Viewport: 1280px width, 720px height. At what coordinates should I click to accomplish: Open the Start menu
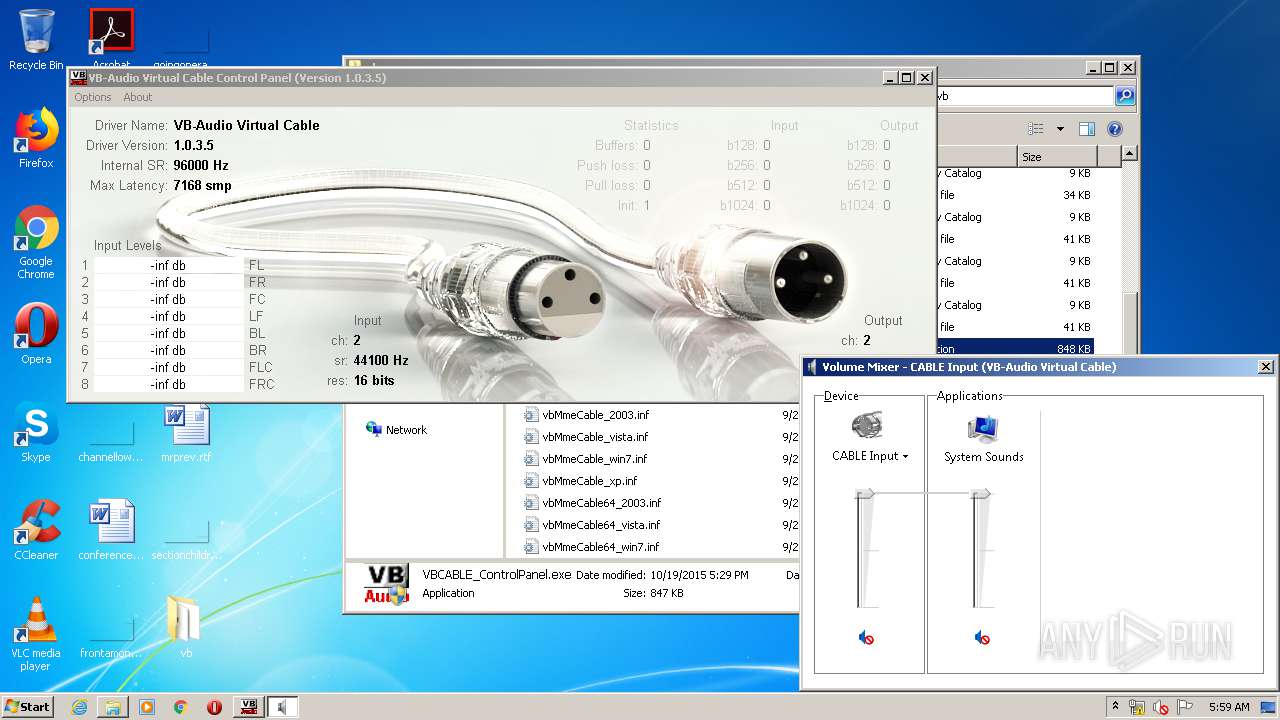point(27,706)
